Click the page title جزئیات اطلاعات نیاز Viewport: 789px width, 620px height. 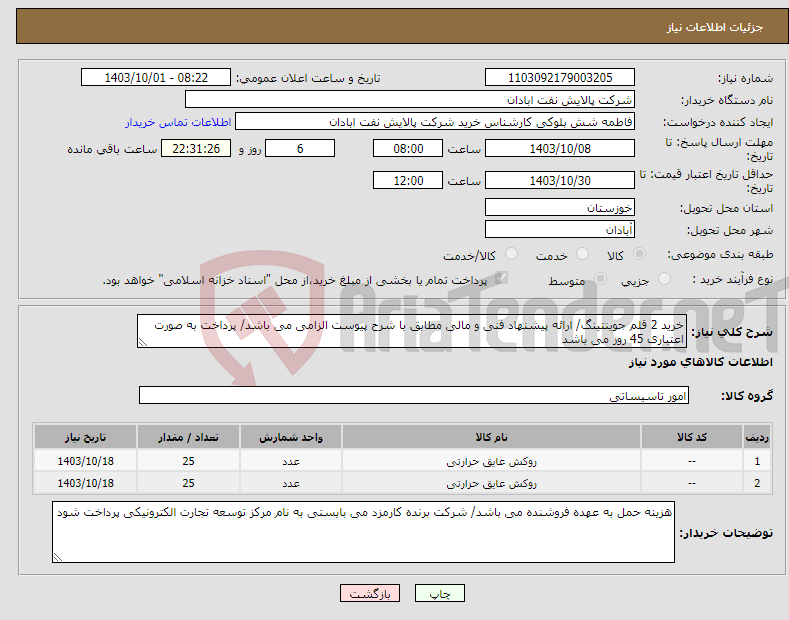pyautogui.click(x=715, y=27)
